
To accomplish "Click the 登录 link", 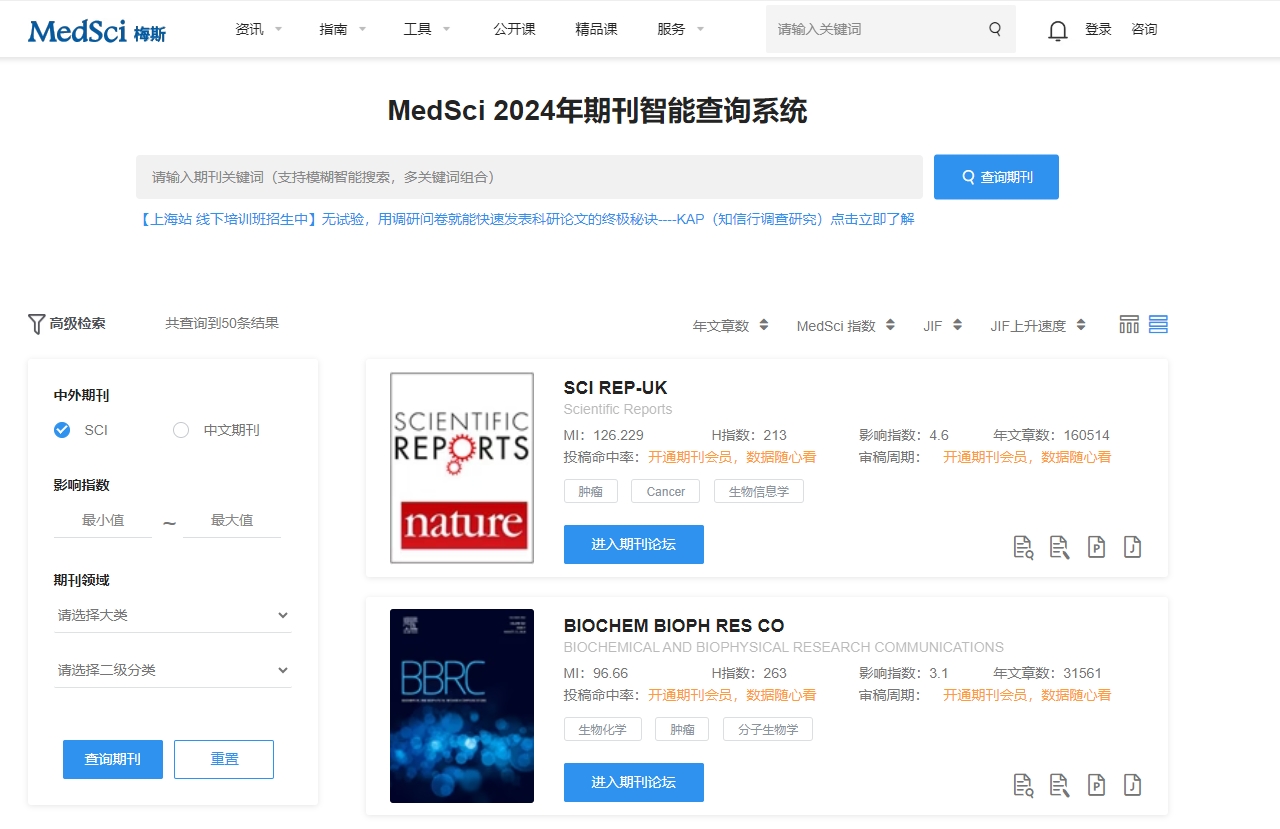I will coord(1098,29).
